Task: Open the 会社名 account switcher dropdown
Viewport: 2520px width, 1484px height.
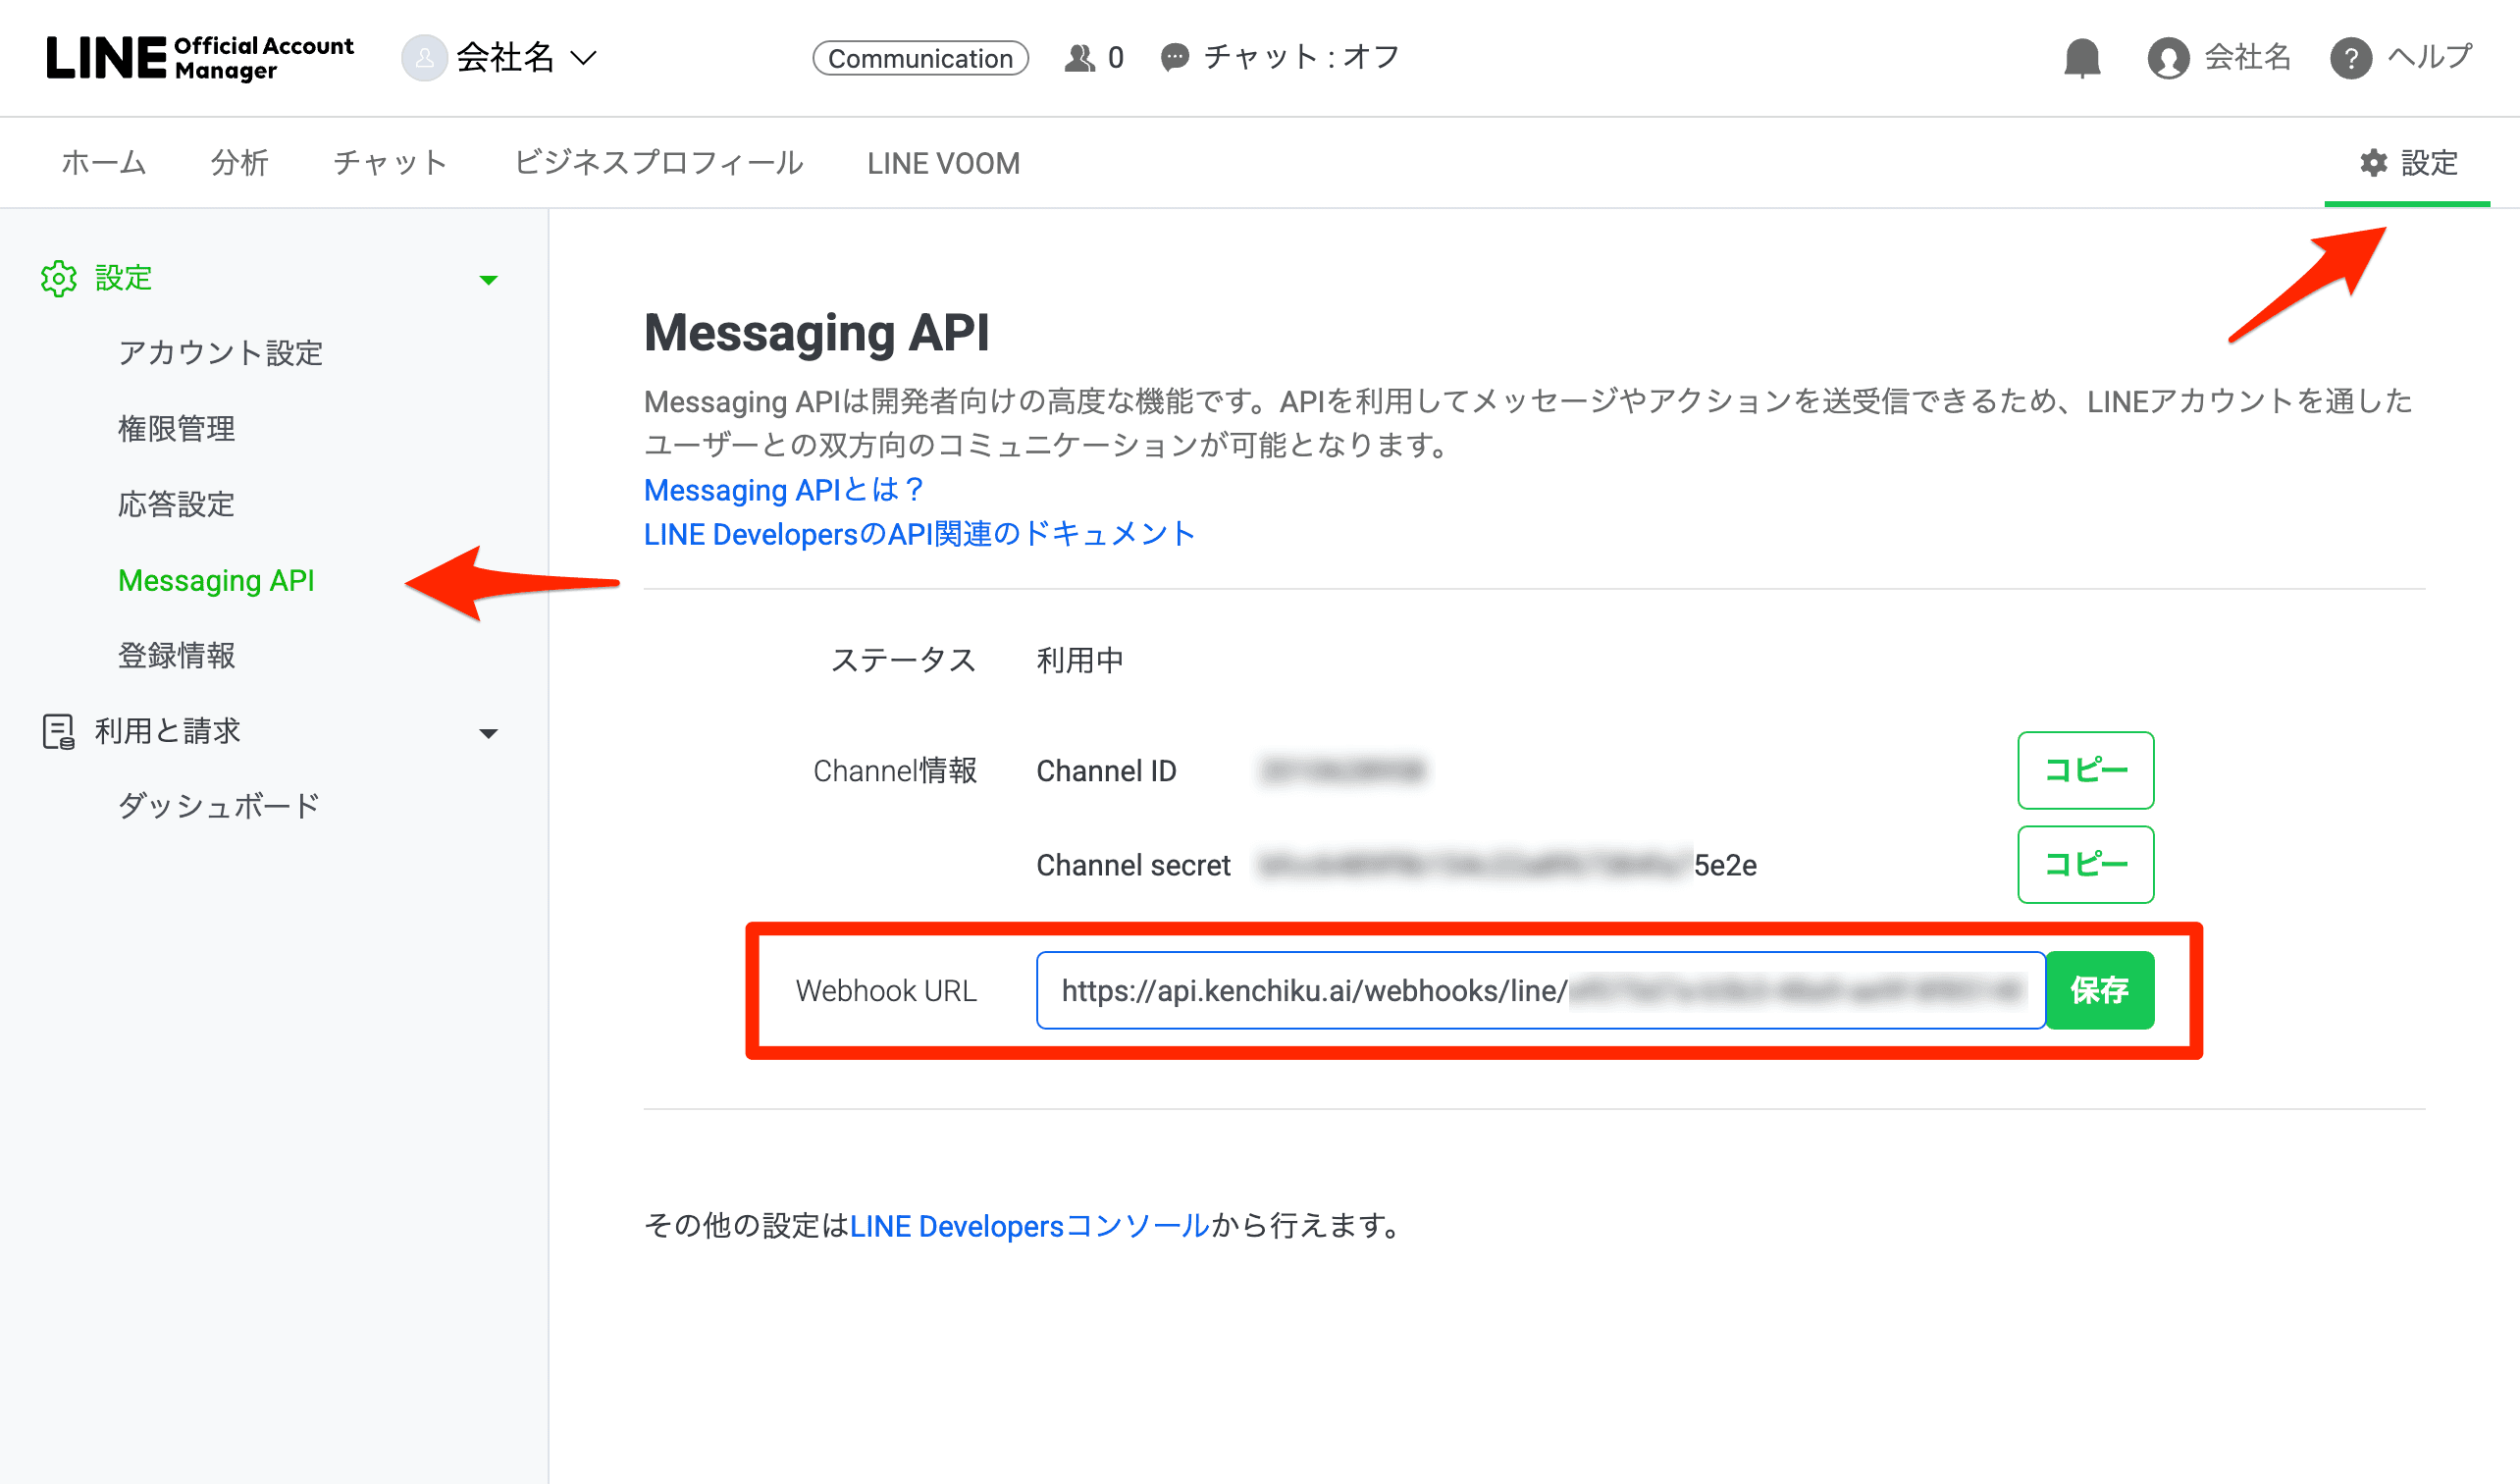Action: [x=526, y=58]
